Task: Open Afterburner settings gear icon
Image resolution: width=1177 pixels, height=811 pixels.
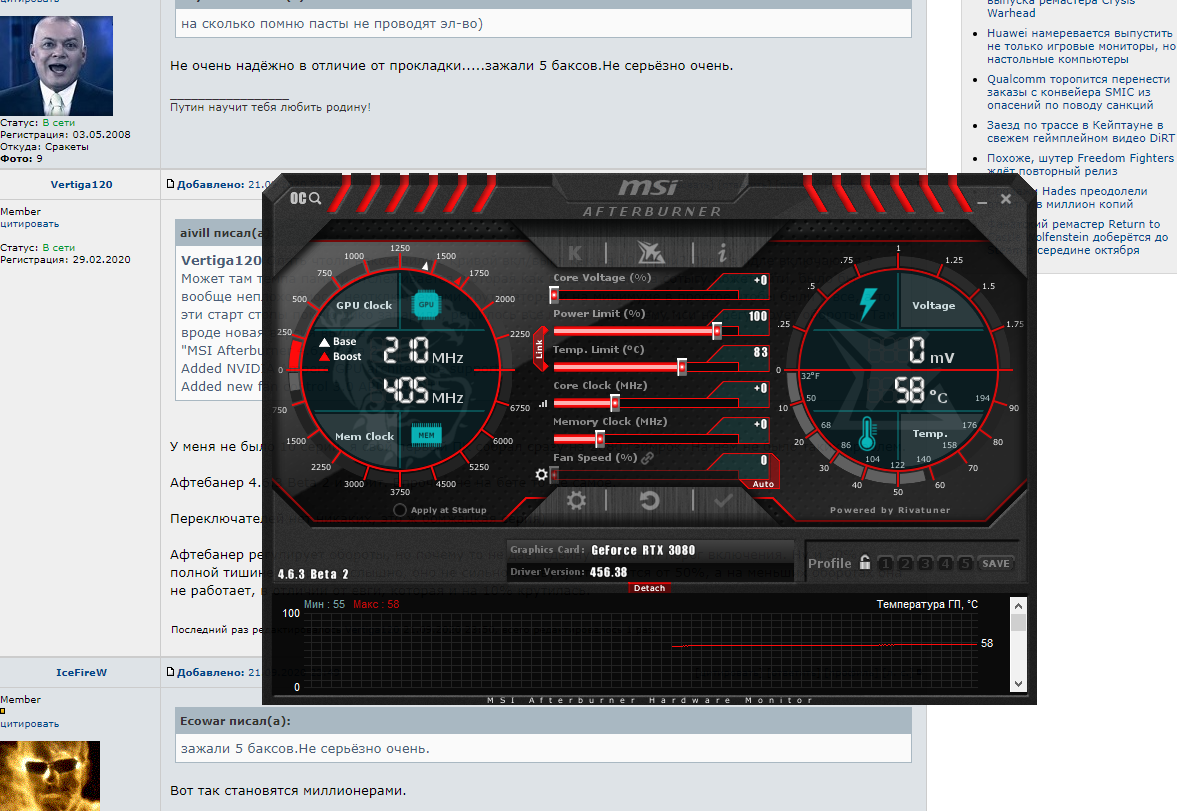Action: click(x=576, y=500)
